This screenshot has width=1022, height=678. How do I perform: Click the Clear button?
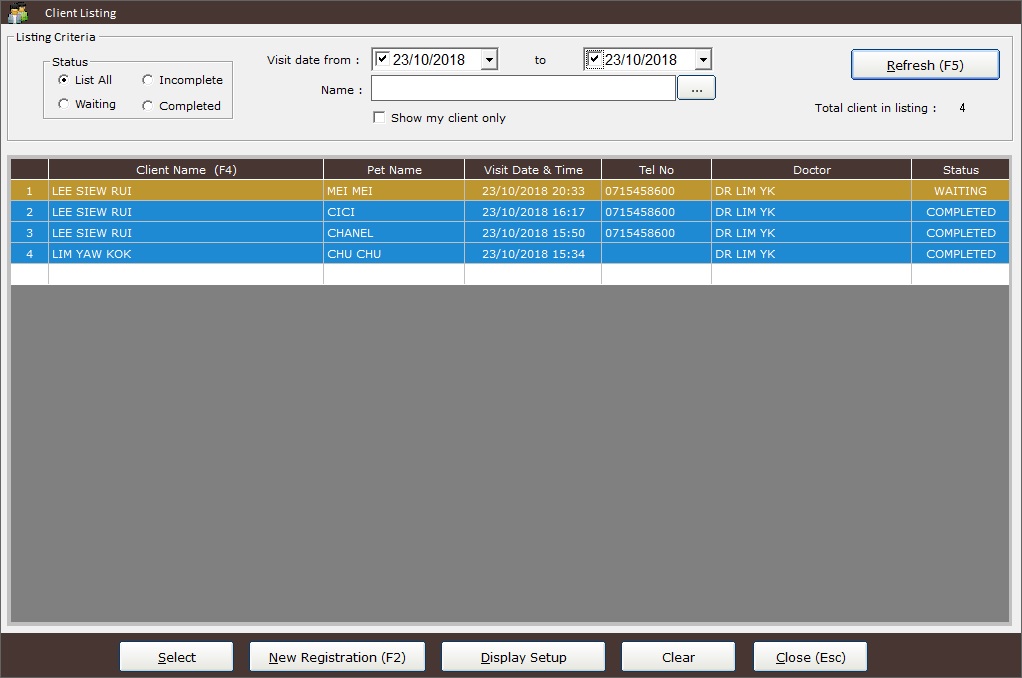[678, 657]
